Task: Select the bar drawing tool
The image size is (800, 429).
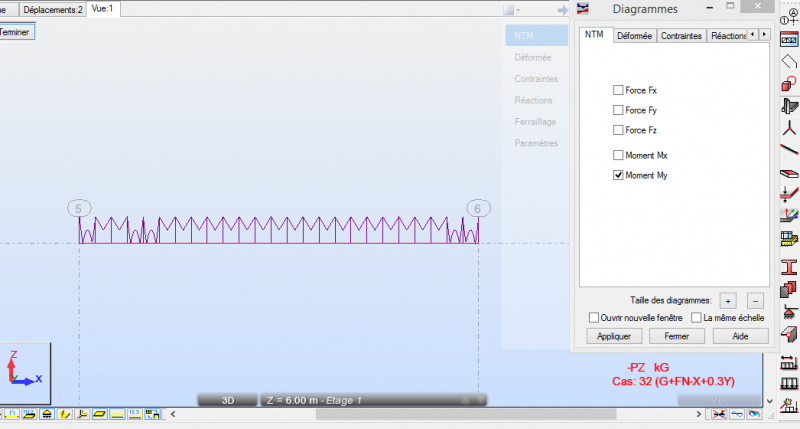Action: coord(789,149)
